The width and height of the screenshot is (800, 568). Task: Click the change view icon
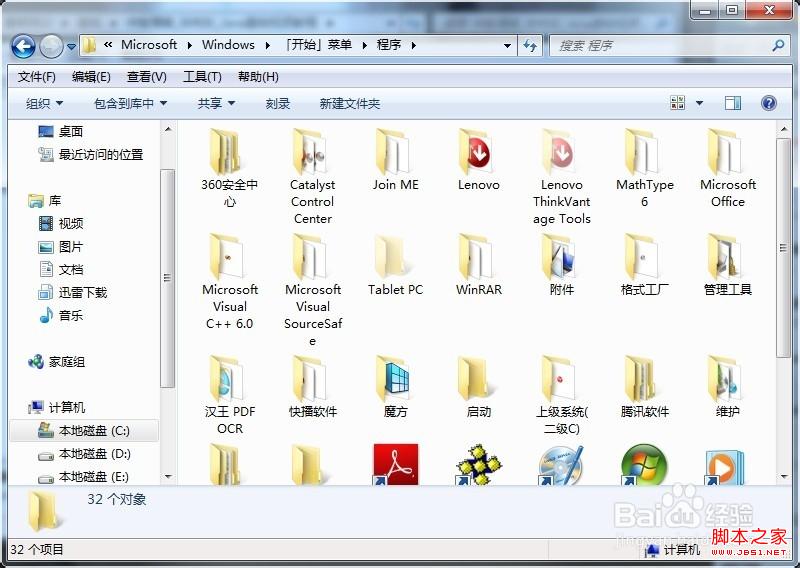tap(678, 103)
